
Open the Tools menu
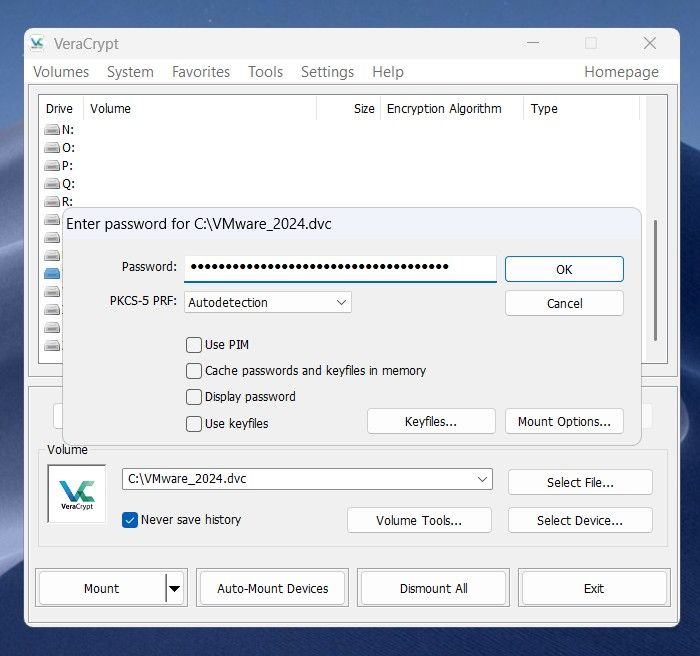(266, 72)
